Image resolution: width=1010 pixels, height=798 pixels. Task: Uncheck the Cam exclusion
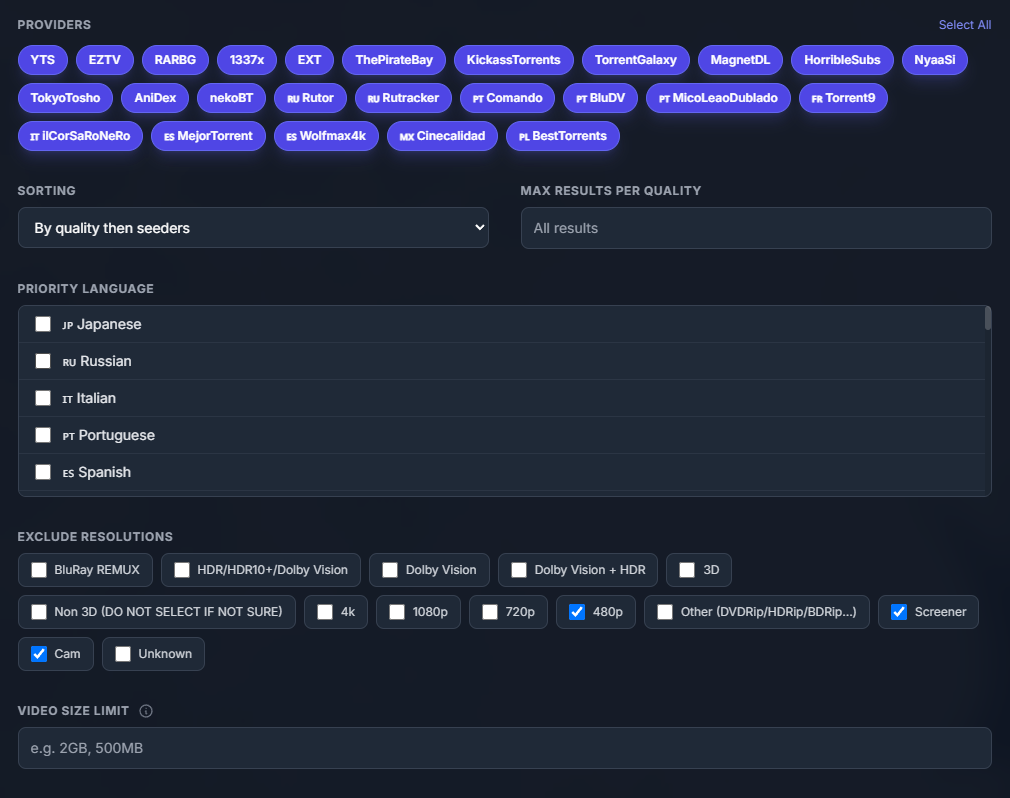(39, 654)
